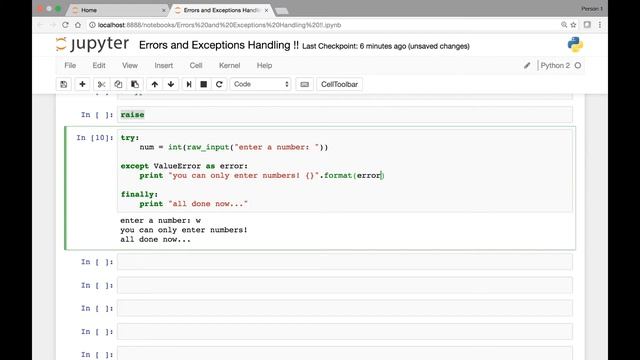Click the 'finally:' code line
The width and height of the screenshot is (640, 360).
click(x=139, y=194)
